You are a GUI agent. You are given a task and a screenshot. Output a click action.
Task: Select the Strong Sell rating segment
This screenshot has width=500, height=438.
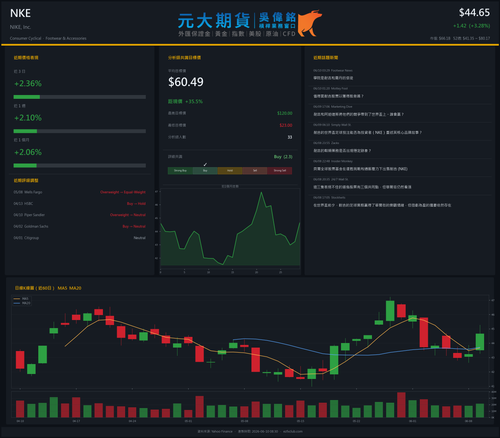pyautogui.click(x=280, y=171)
